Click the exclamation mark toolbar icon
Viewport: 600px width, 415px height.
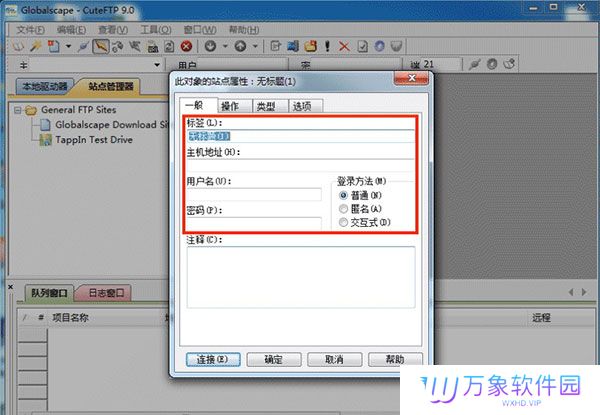tap(327, 47)
